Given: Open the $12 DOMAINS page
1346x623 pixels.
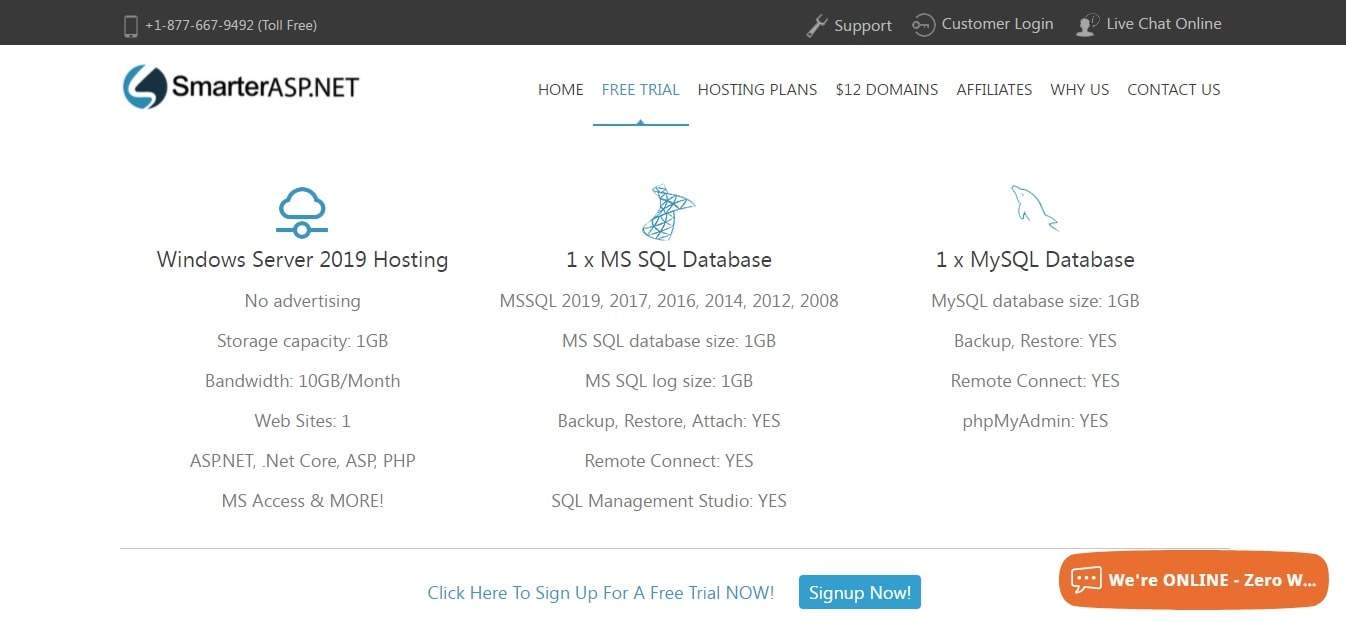Looking at the screenshot, I should click(886, 89).
